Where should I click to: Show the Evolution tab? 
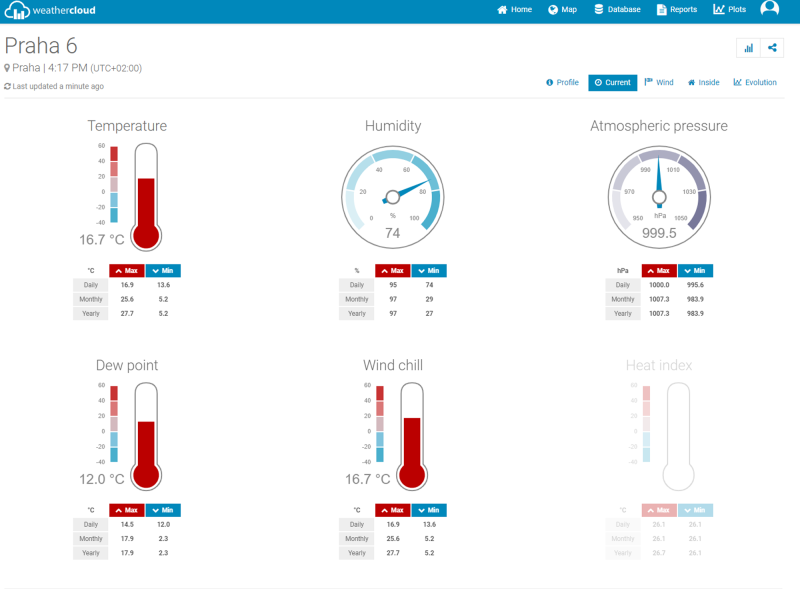(x=755, y=82)
